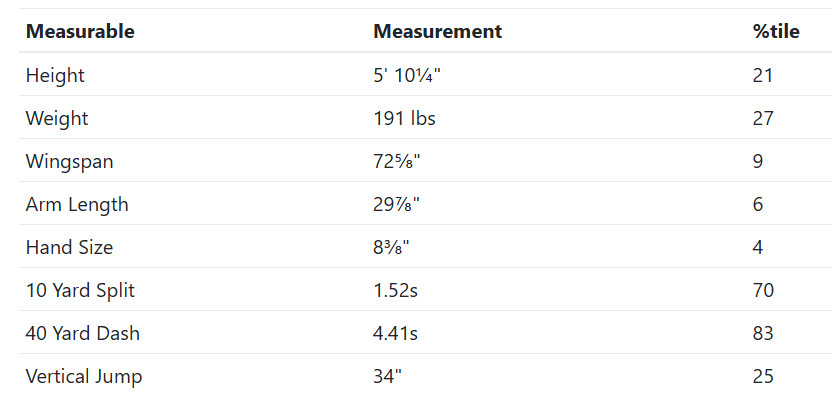Click the 72⅝" wingspan measurement
This screenshot has height=404, width=832.
396,161
